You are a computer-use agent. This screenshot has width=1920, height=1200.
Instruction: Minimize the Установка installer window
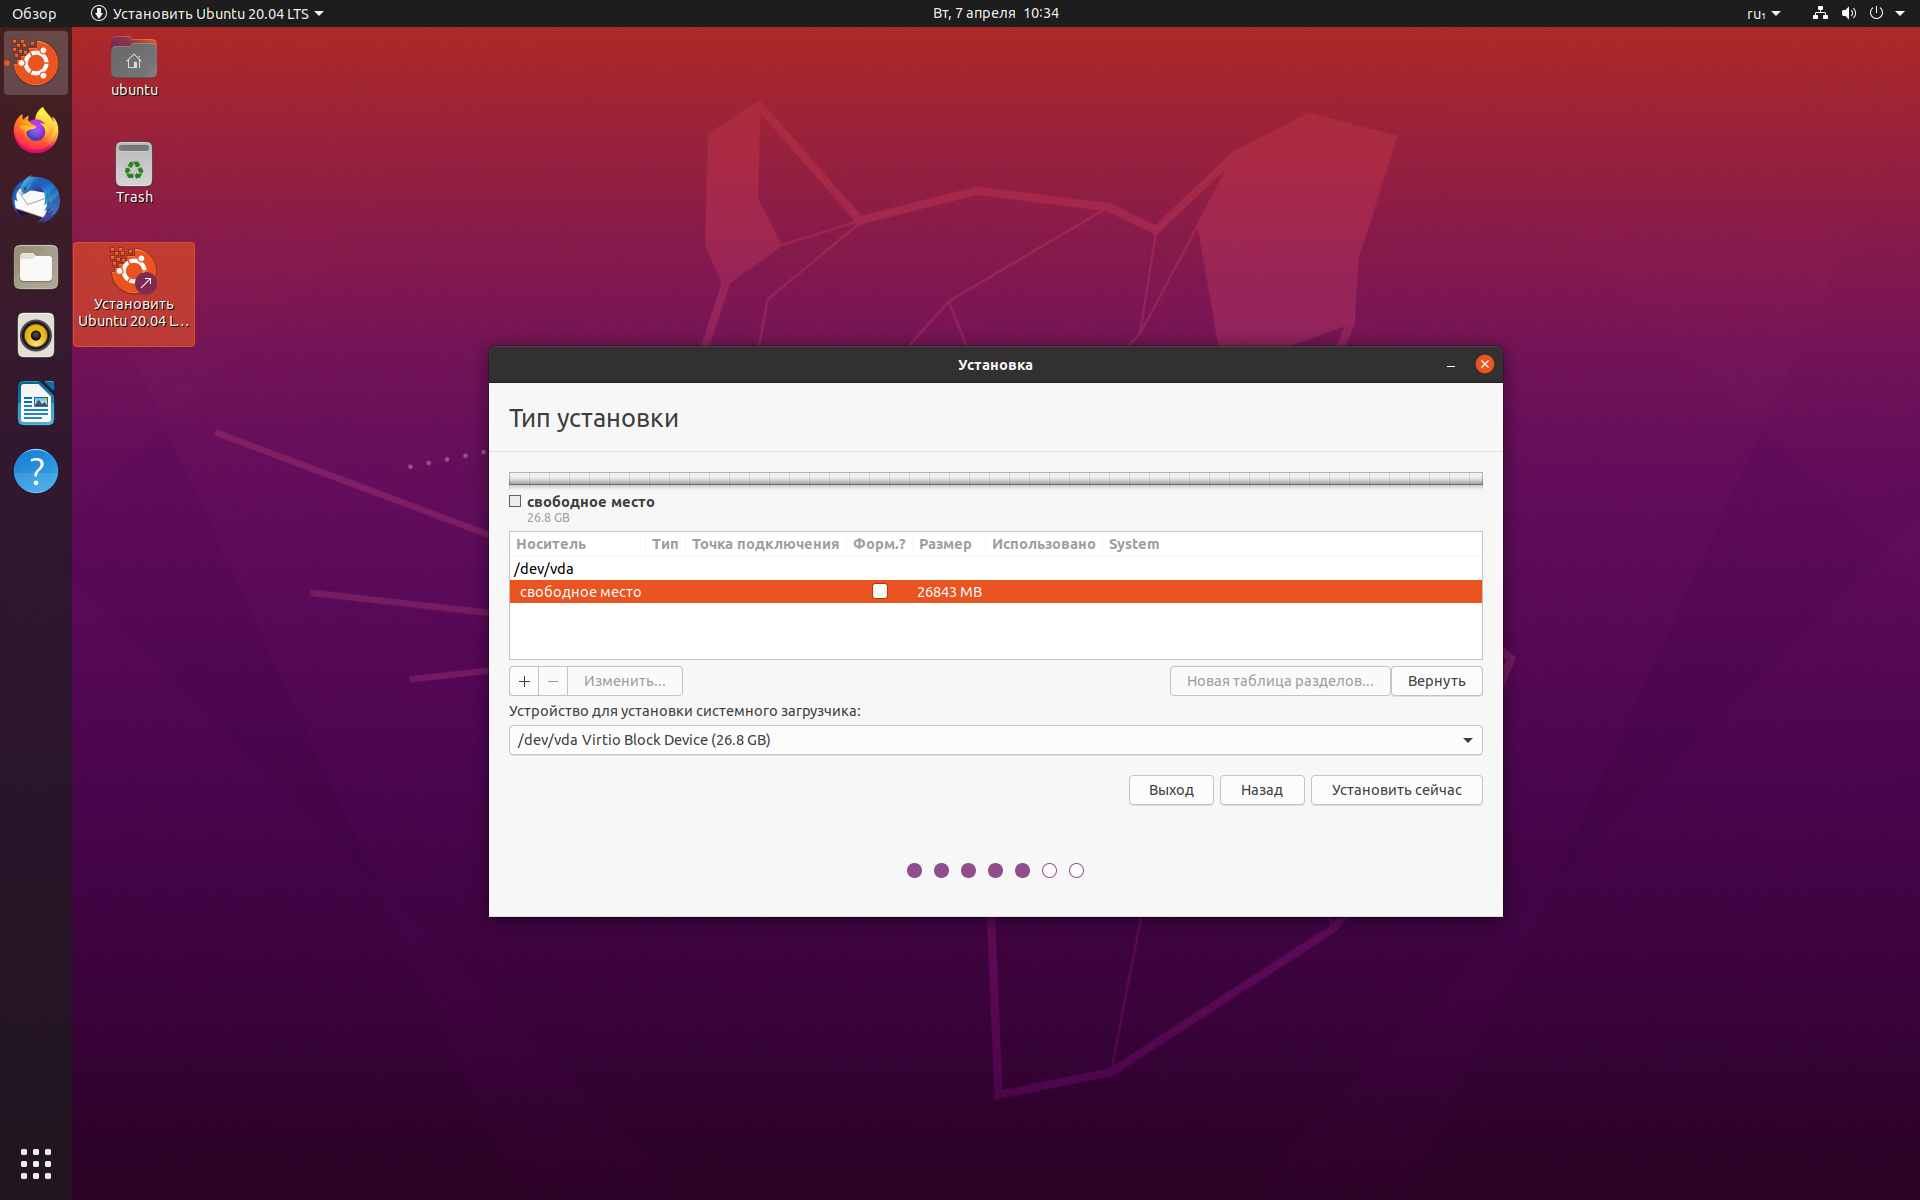(x=1451, y=365)
